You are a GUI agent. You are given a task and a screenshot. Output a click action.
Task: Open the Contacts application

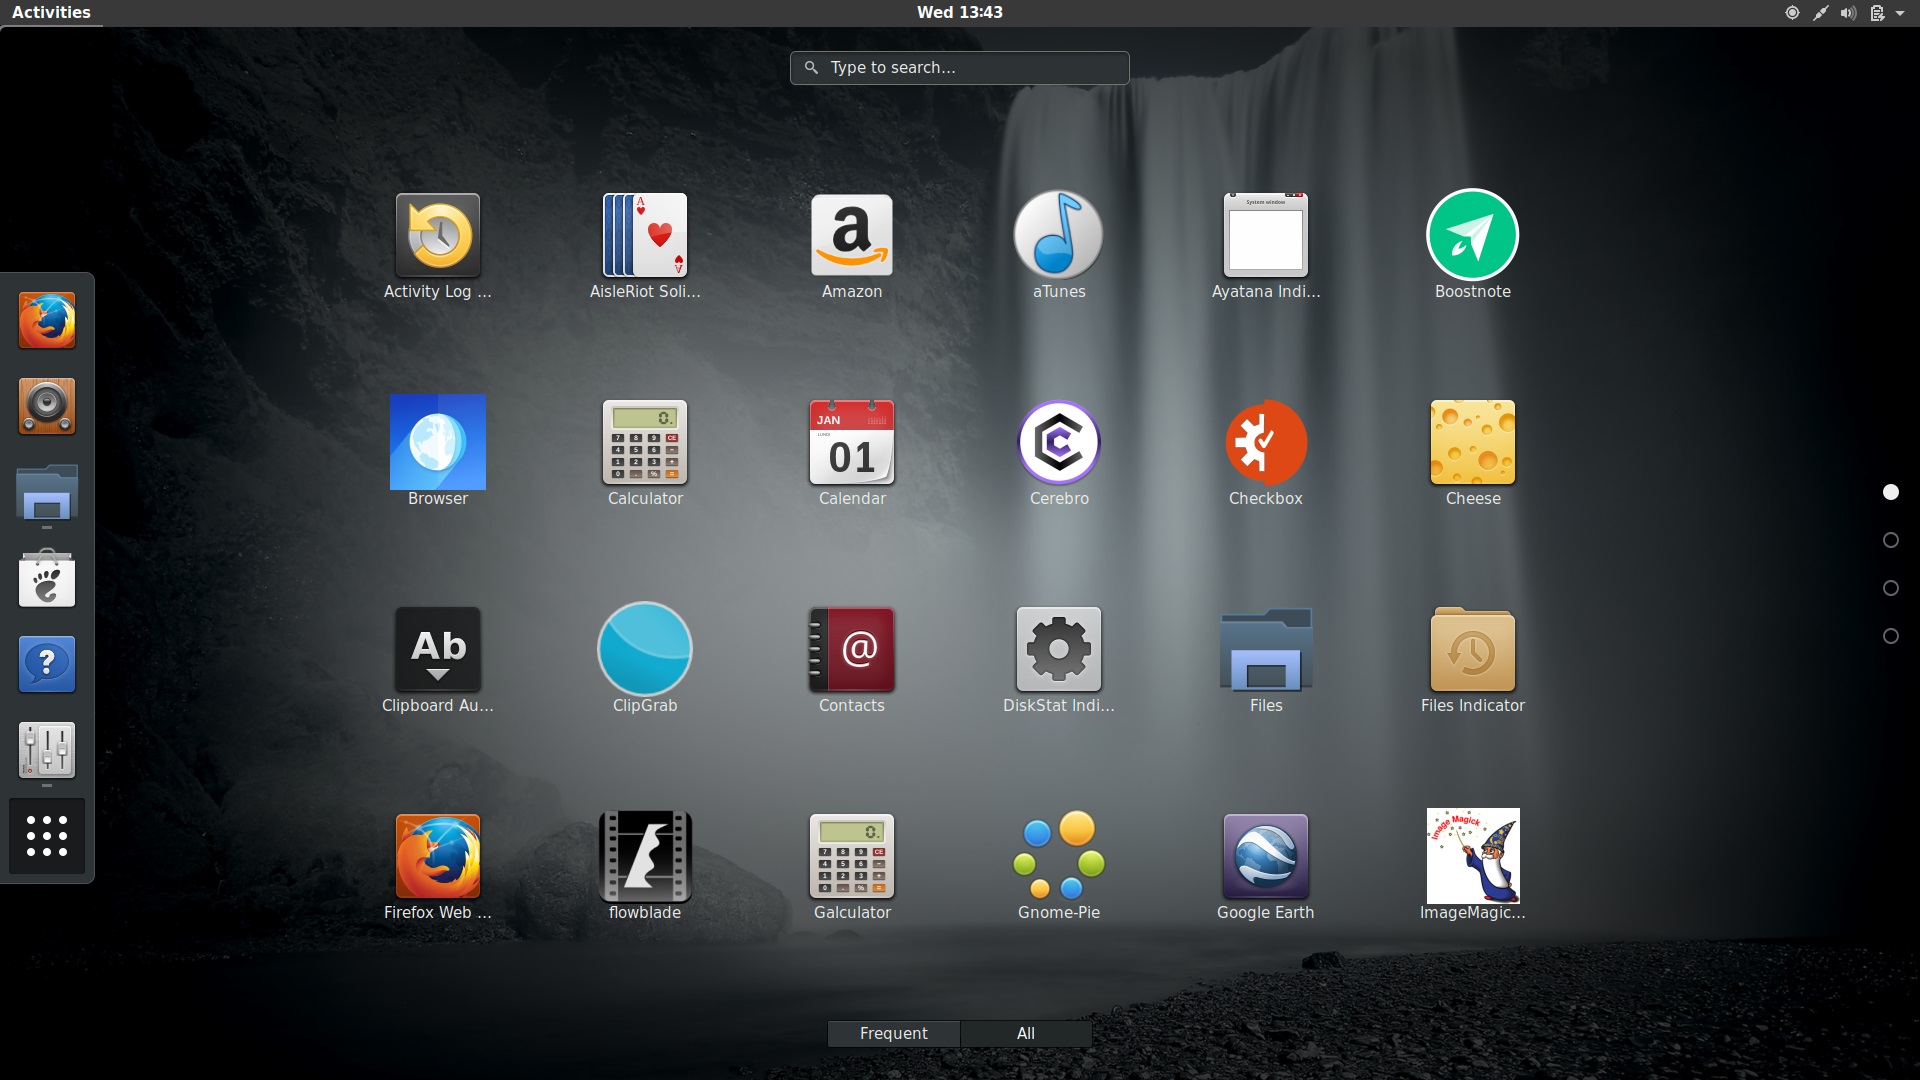coord(851,648)
